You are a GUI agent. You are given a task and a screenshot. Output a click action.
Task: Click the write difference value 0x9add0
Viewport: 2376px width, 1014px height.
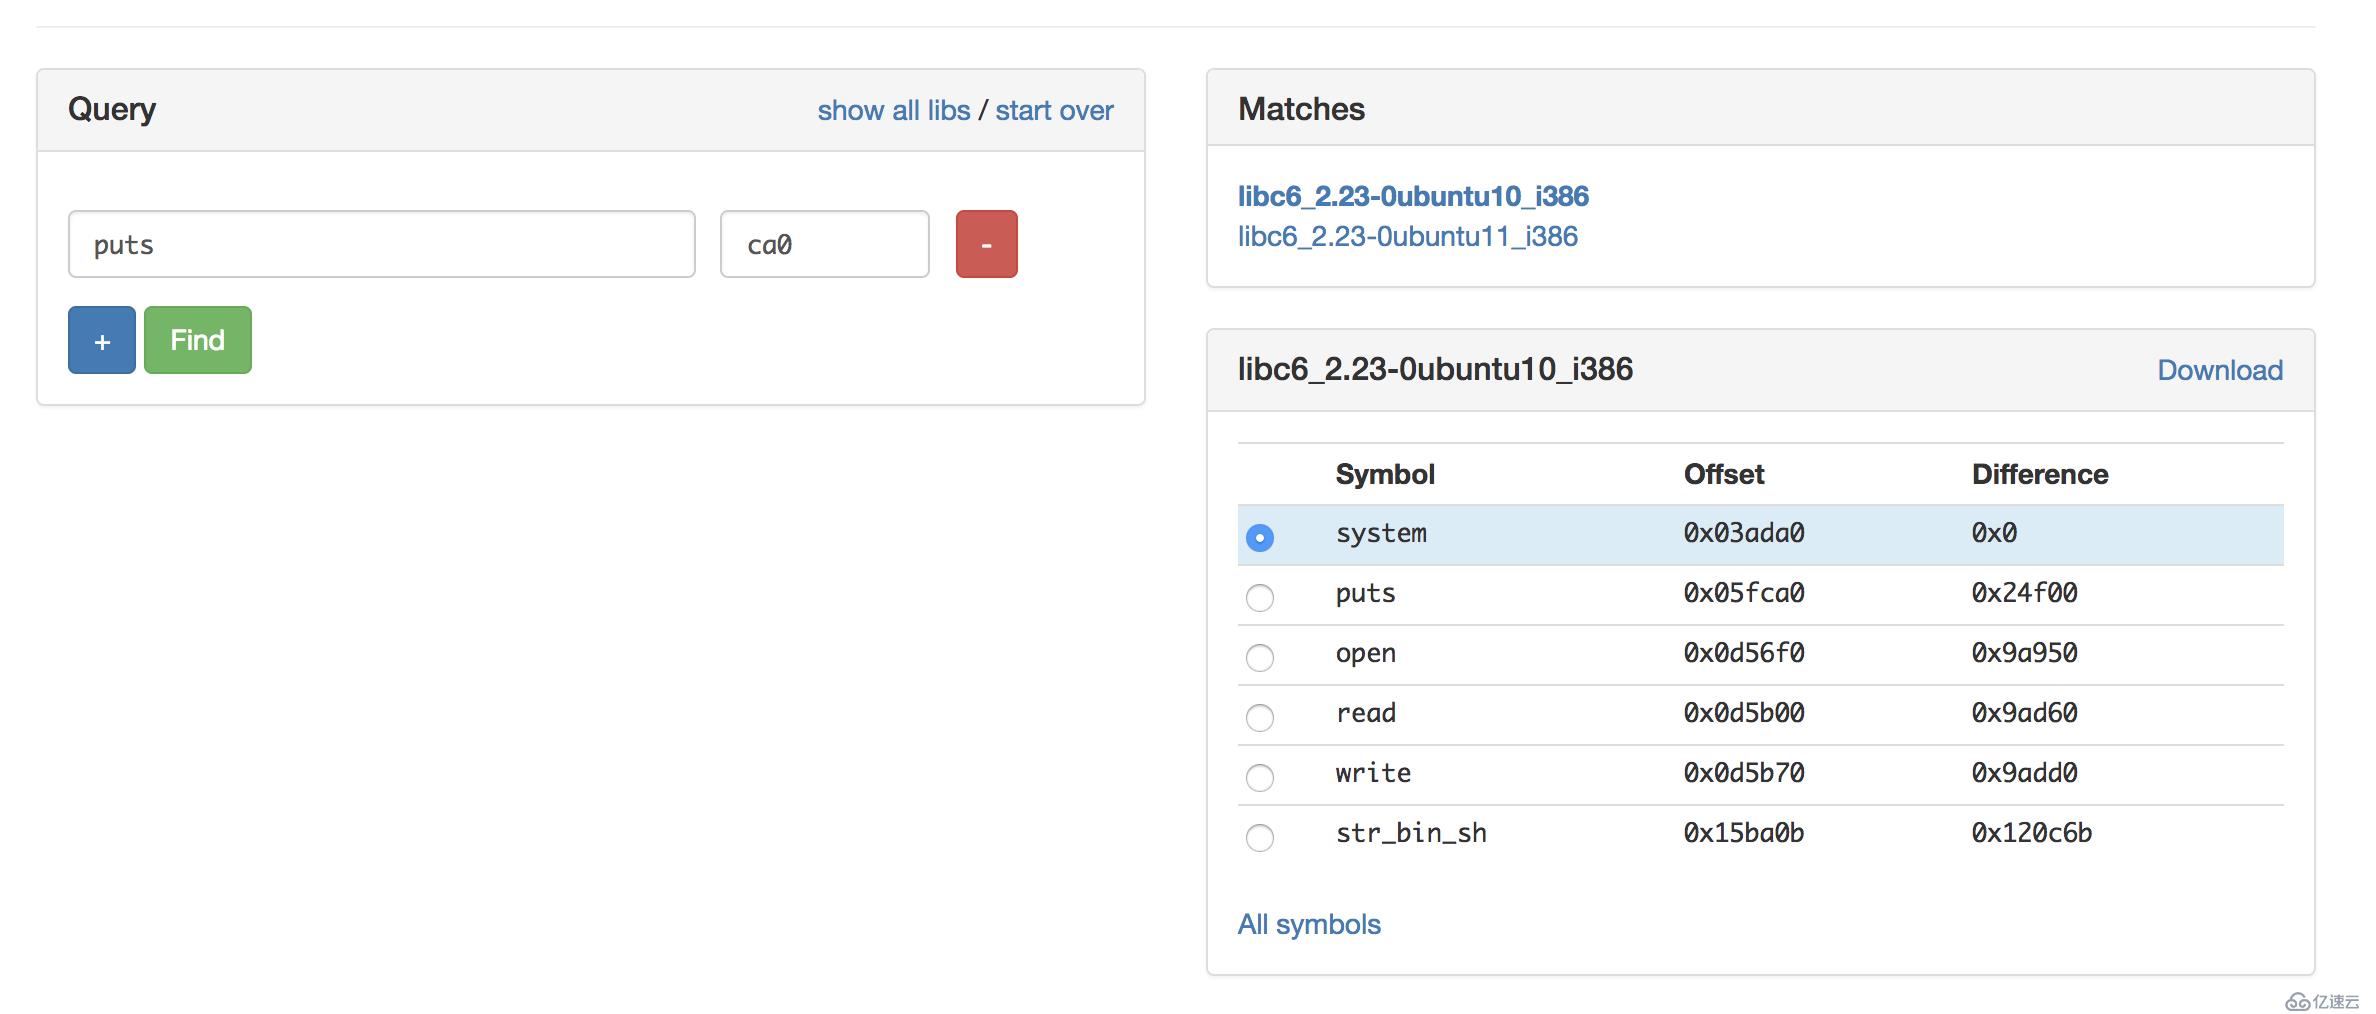tap(2025, 773)
